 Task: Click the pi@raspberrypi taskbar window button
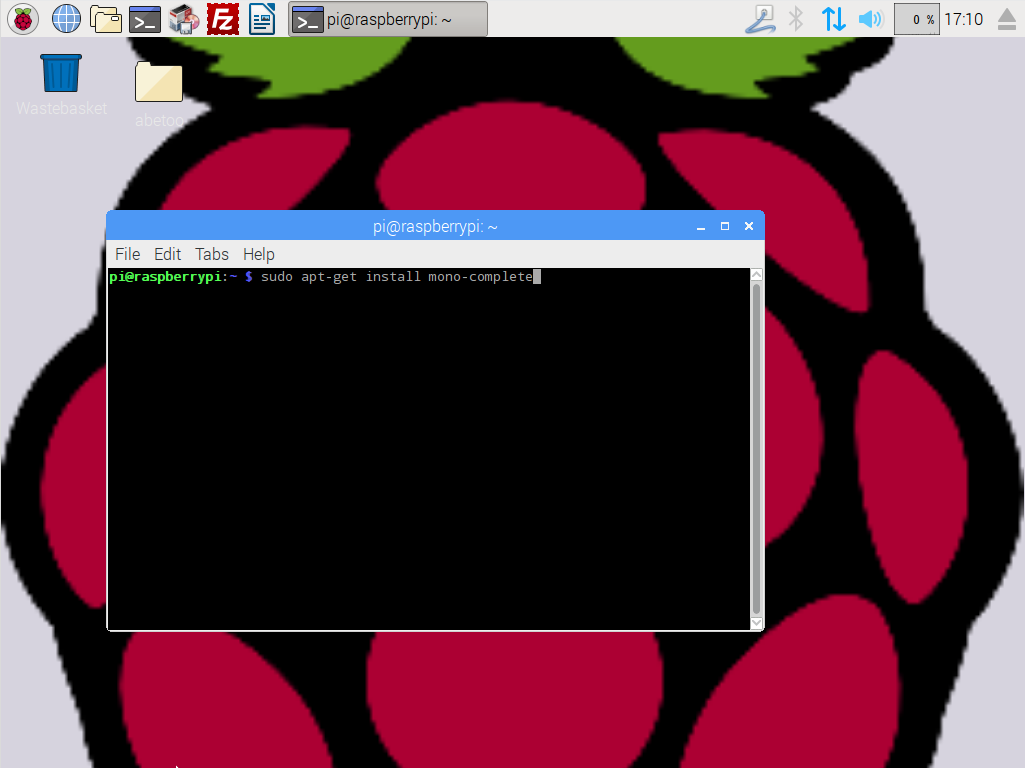(388, 19)
